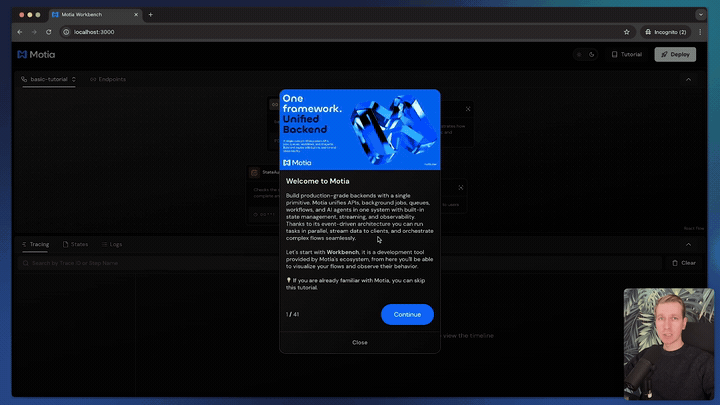Click the Incognito profile indicator
This screenshot has width=720, height=405.
pyautogui.click(x=666, y=32)
